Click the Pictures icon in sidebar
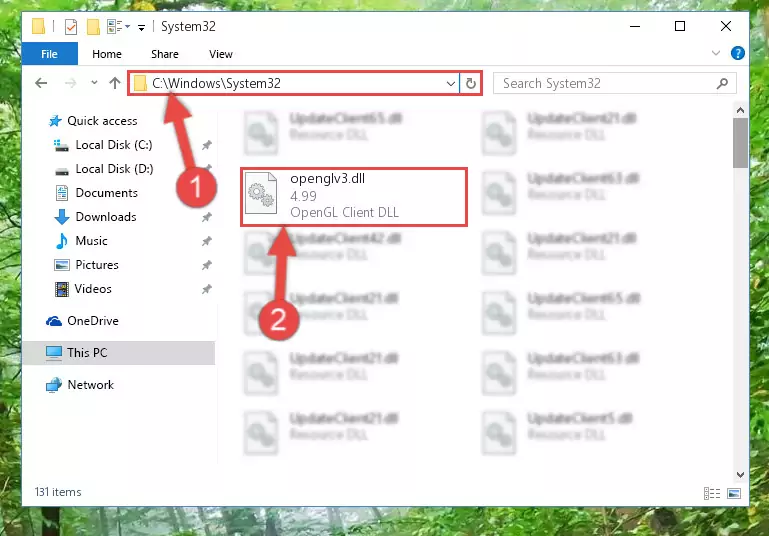The image size is (769, 536). tap(62, 265)
